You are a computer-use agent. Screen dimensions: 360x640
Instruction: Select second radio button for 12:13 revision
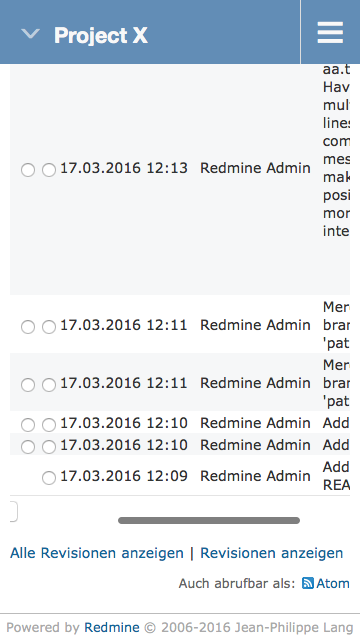(49, 170)
